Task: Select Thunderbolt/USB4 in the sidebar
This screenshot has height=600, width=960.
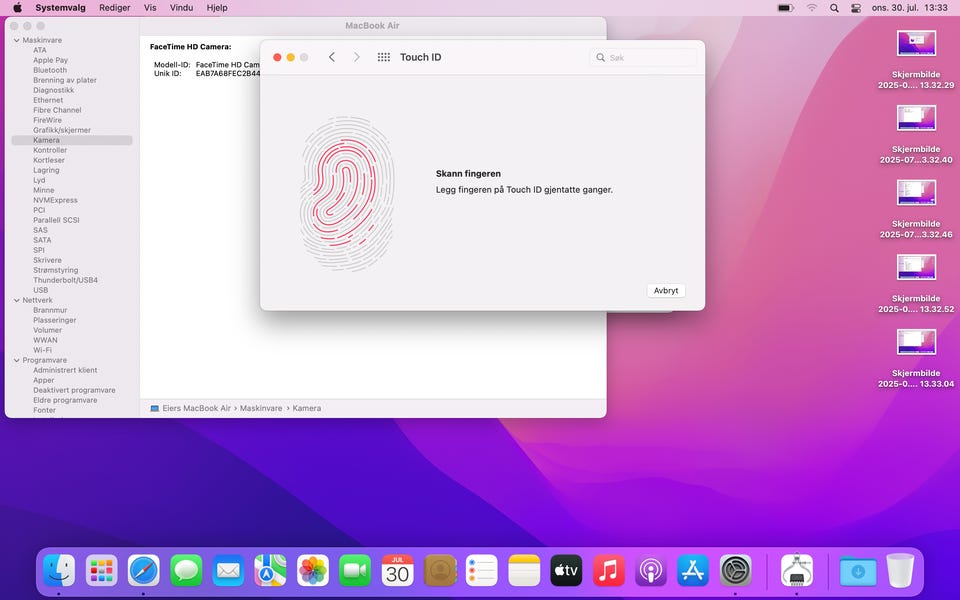Action: [x=65, y=280]
